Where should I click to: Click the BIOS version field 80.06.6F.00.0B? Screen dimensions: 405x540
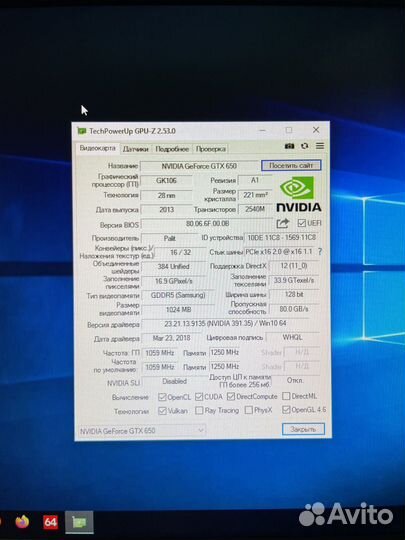[x=207, y=224]
